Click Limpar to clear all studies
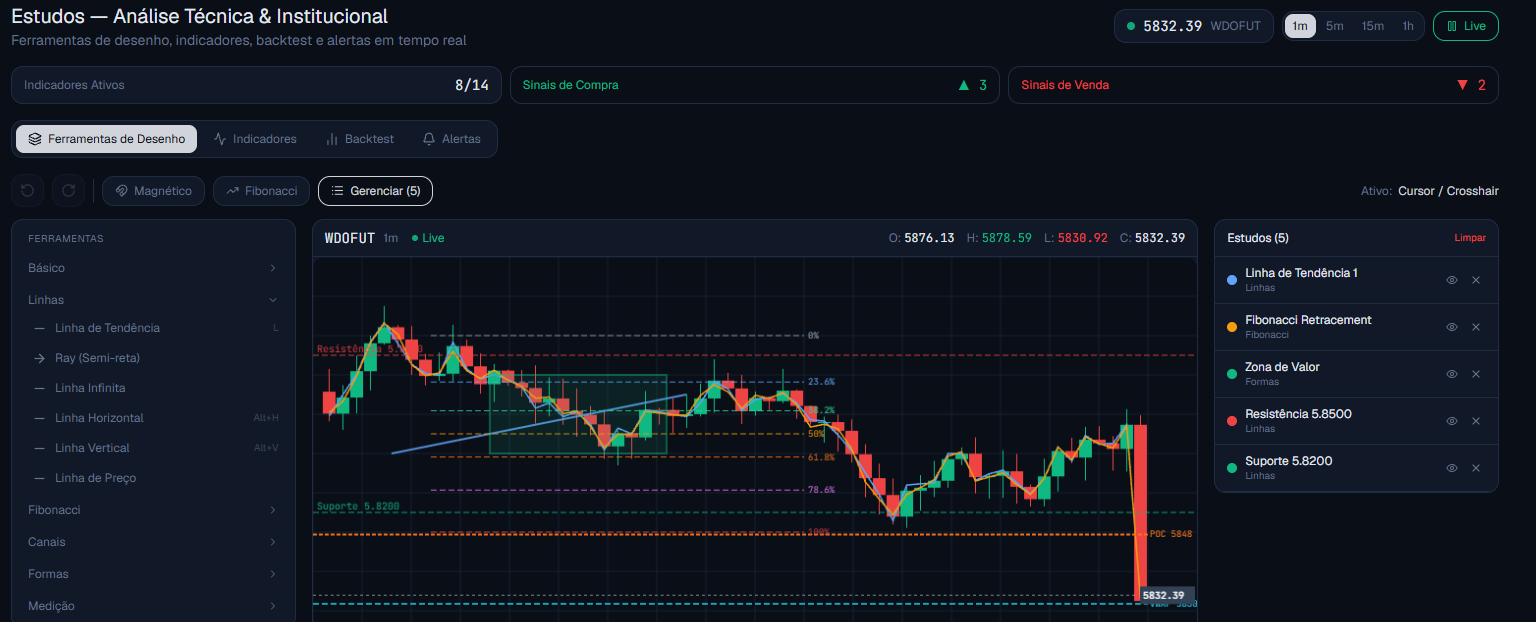Viewport: 1536px width, 622px height. pos(1470,238)
